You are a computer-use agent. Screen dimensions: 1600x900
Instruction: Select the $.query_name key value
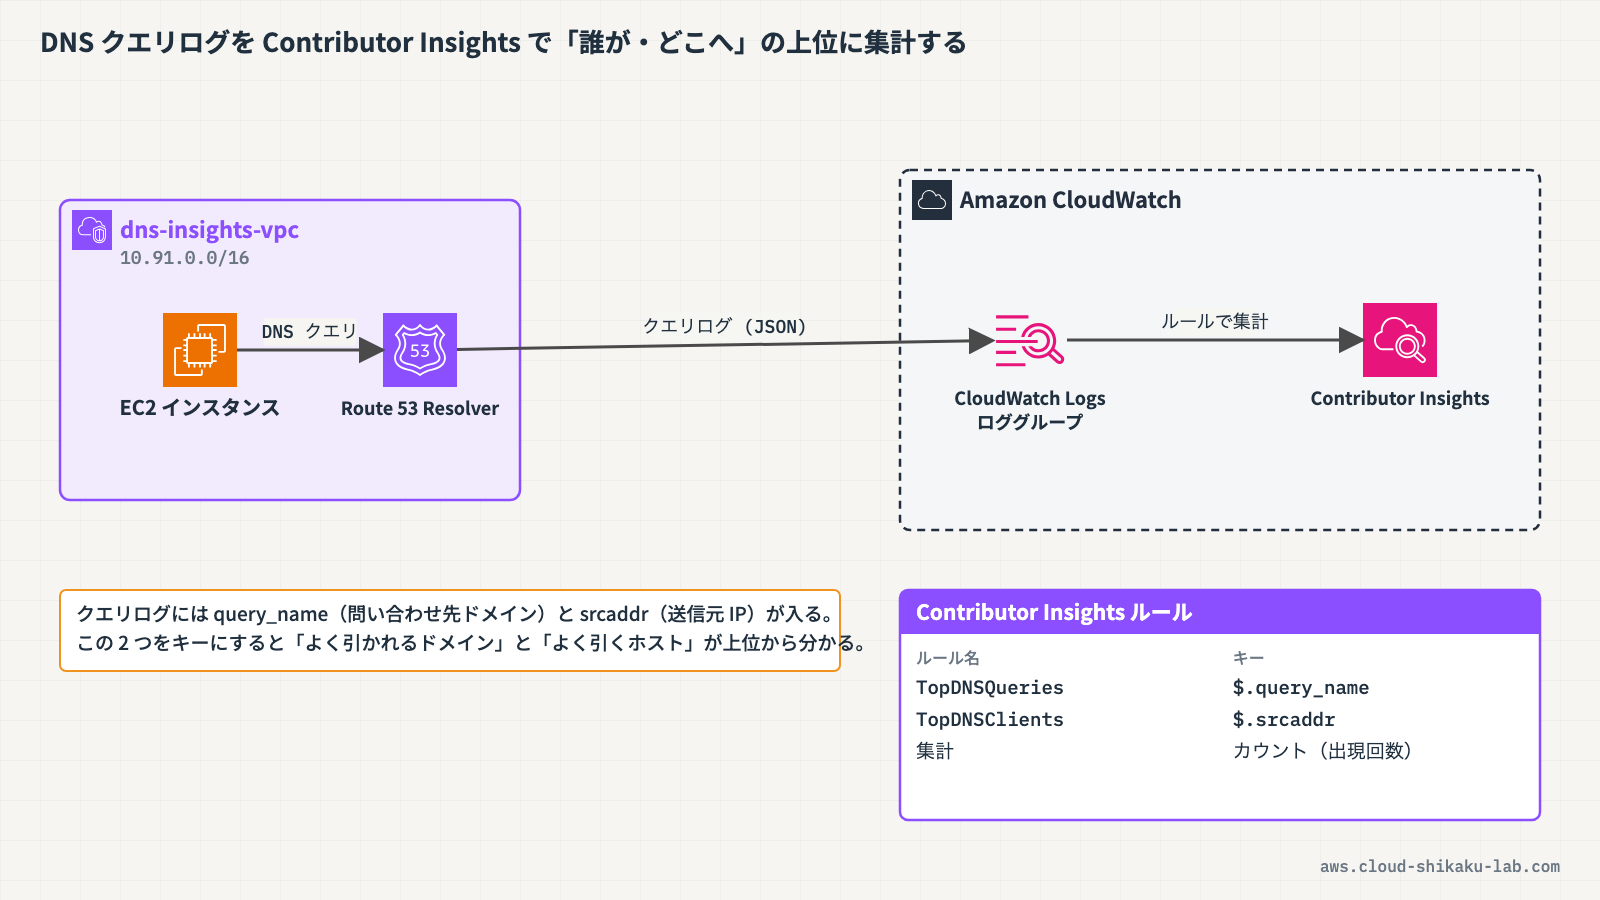1301,688
